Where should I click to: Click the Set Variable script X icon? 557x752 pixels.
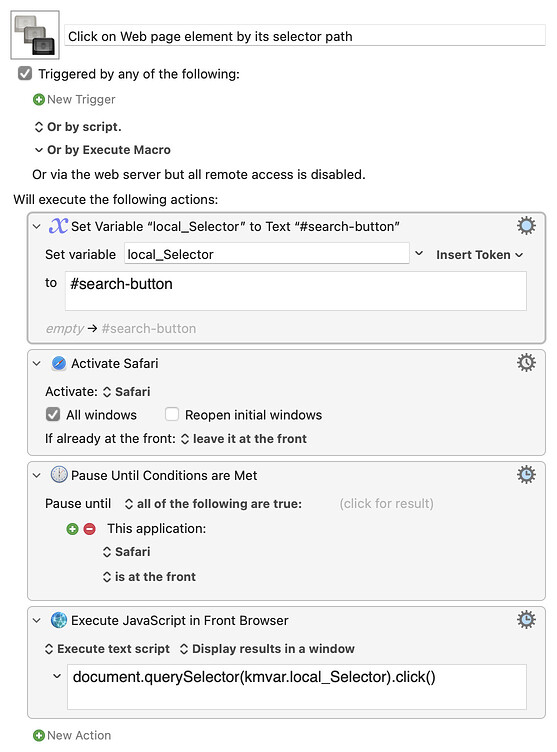59,226
